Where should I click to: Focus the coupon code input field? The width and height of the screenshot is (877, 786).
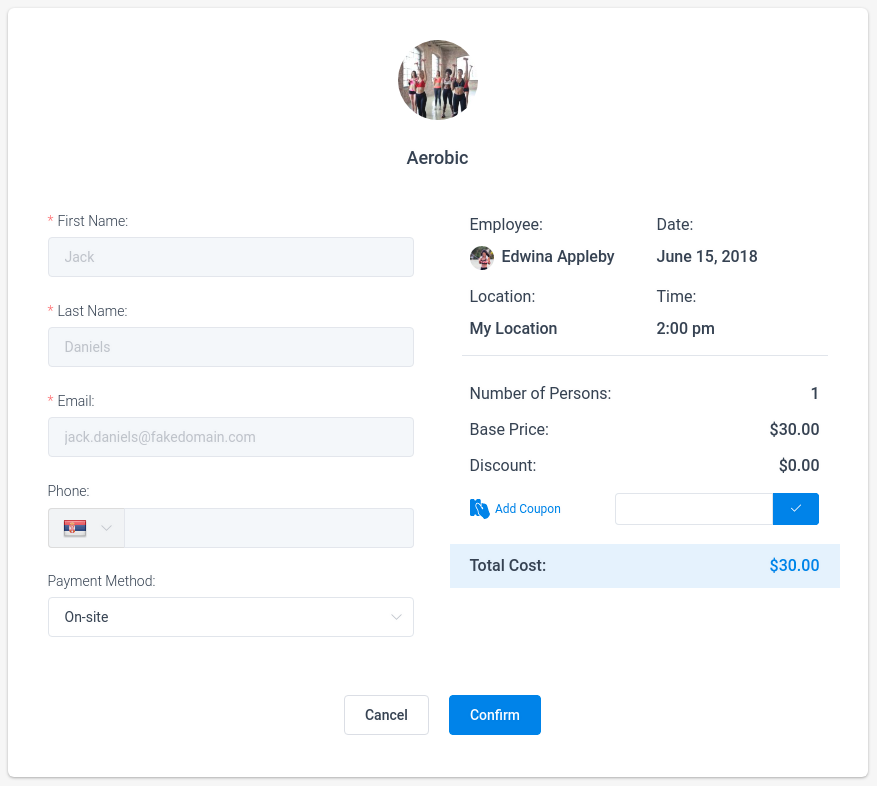694,509
